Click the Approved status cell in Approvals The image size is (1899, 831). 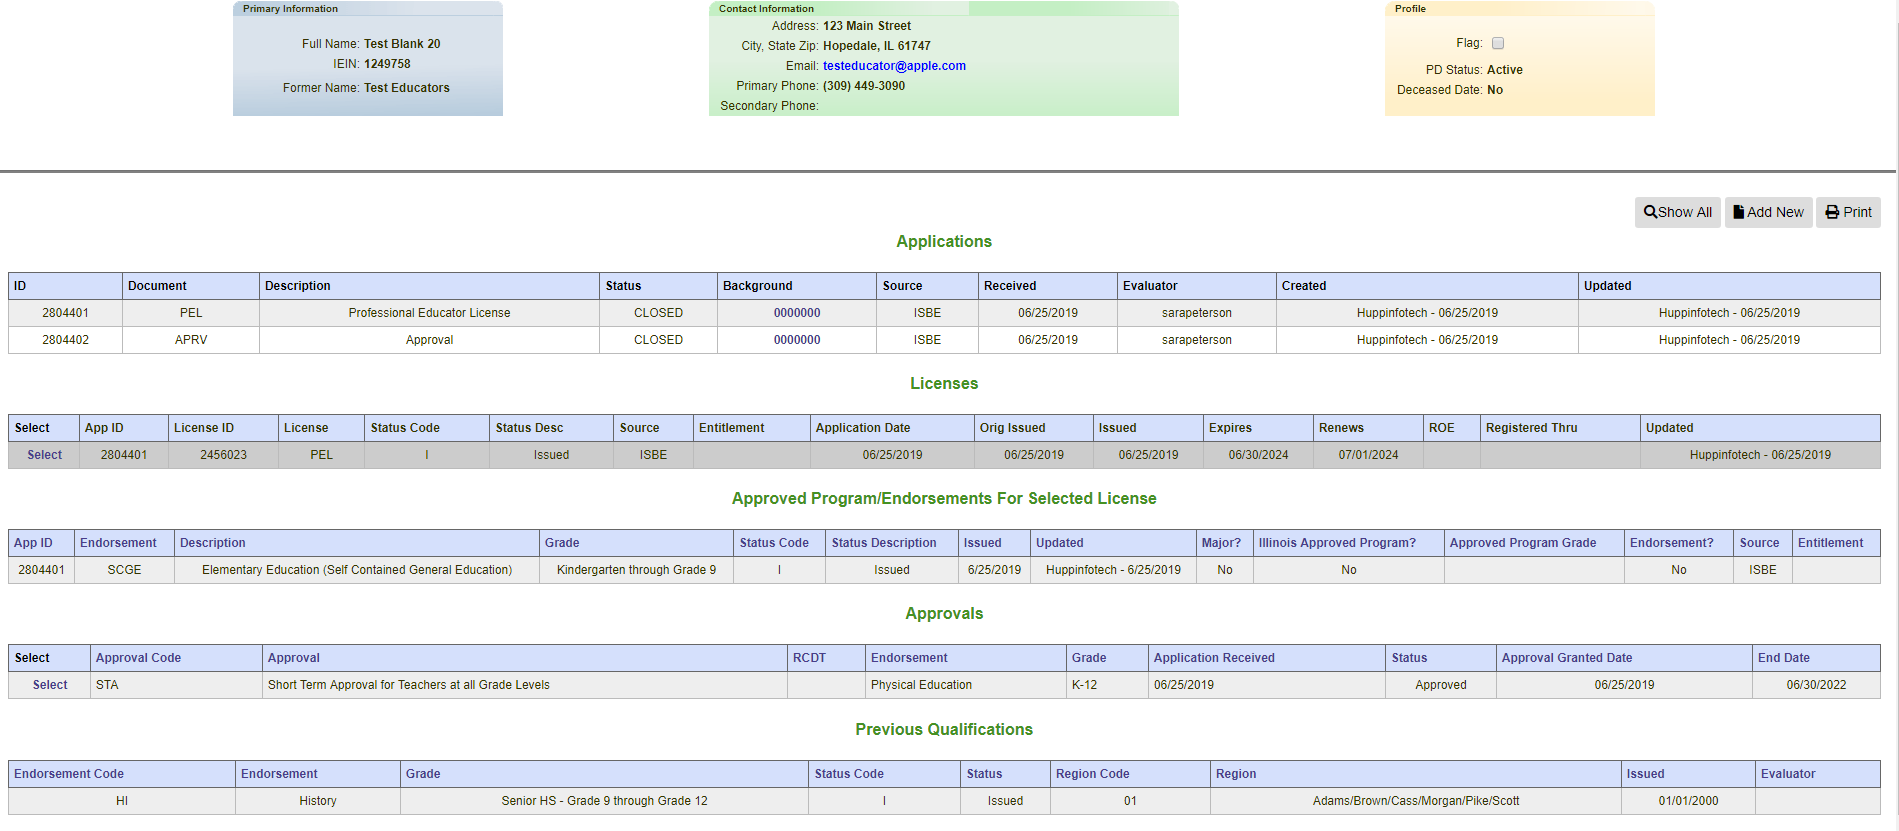coord(1440,685)
